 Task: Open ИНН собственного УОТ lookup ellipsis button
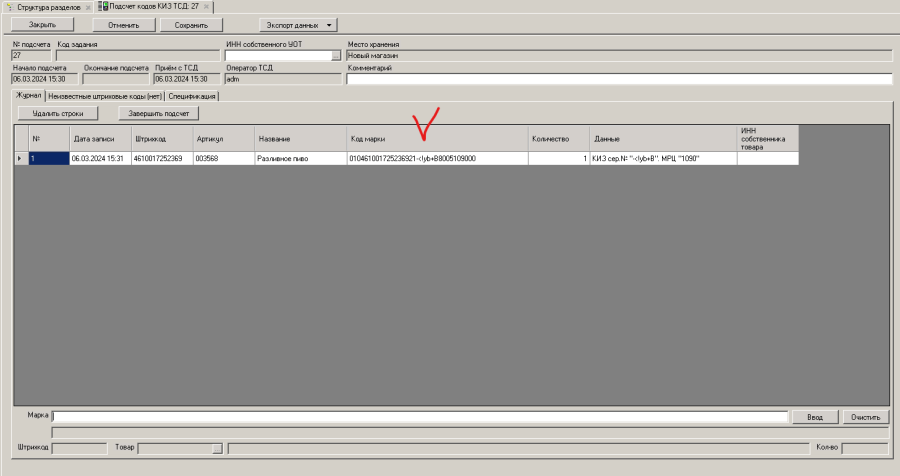tap(336, 56)
